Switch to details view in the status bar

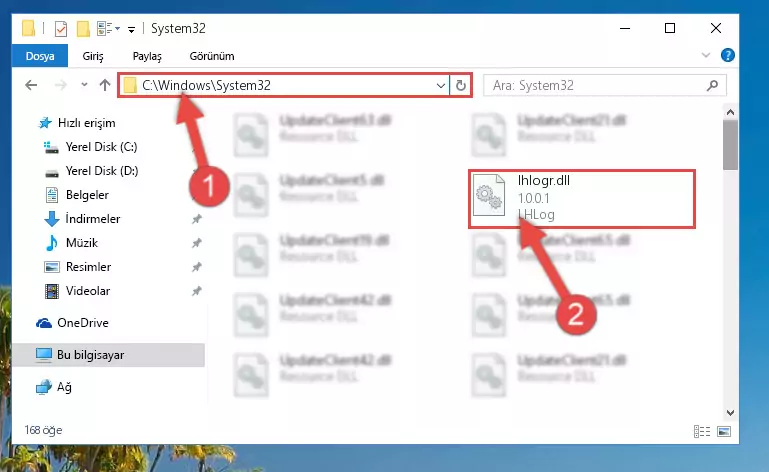702,431
